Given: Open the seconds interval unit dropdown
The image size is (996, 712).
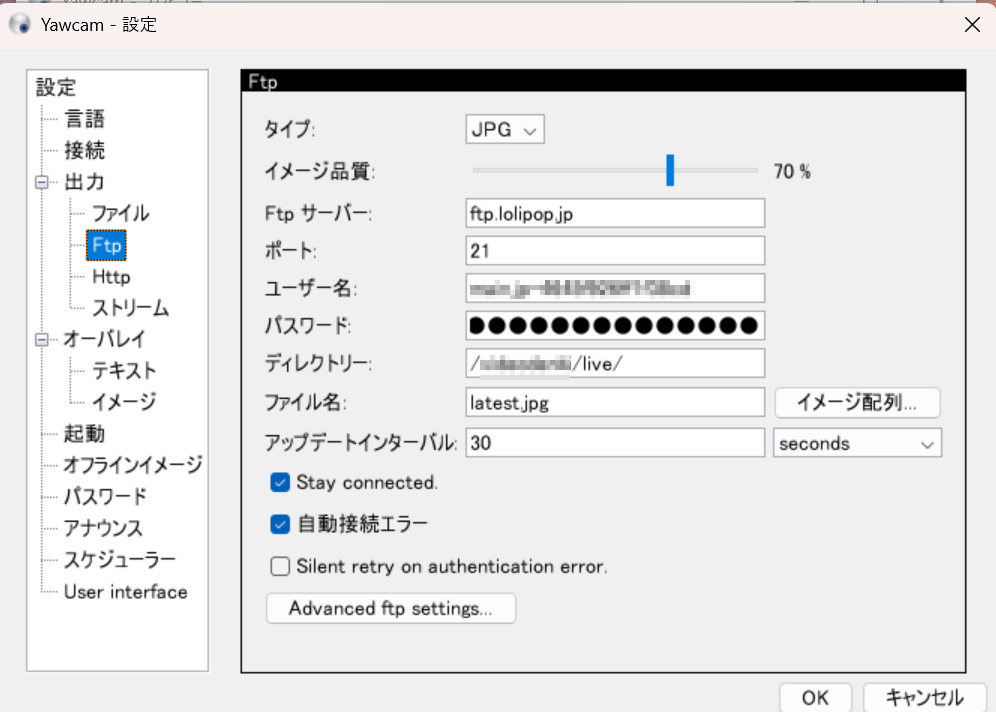Looking at the screenshot, I should (x=857, y=443).
